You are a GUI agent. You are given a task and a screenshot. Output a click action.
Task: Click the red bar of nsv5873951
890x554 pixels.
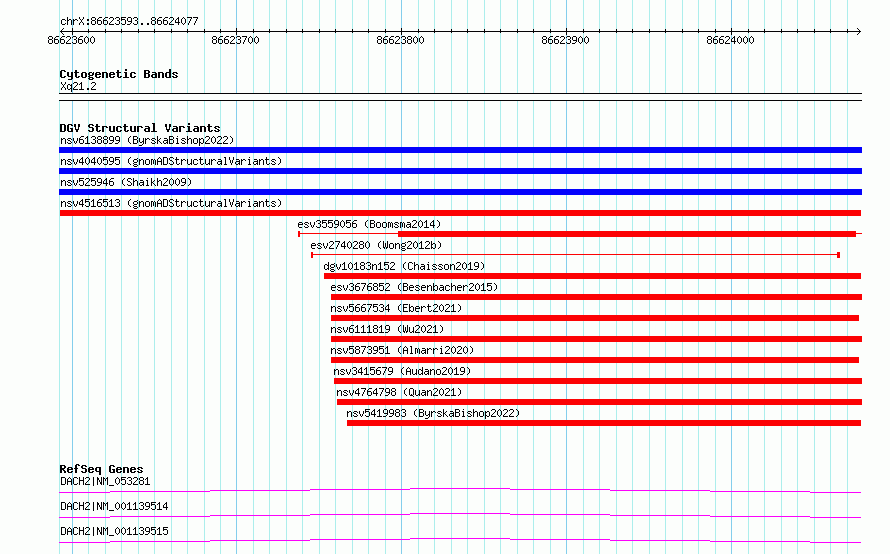(595, 360)
